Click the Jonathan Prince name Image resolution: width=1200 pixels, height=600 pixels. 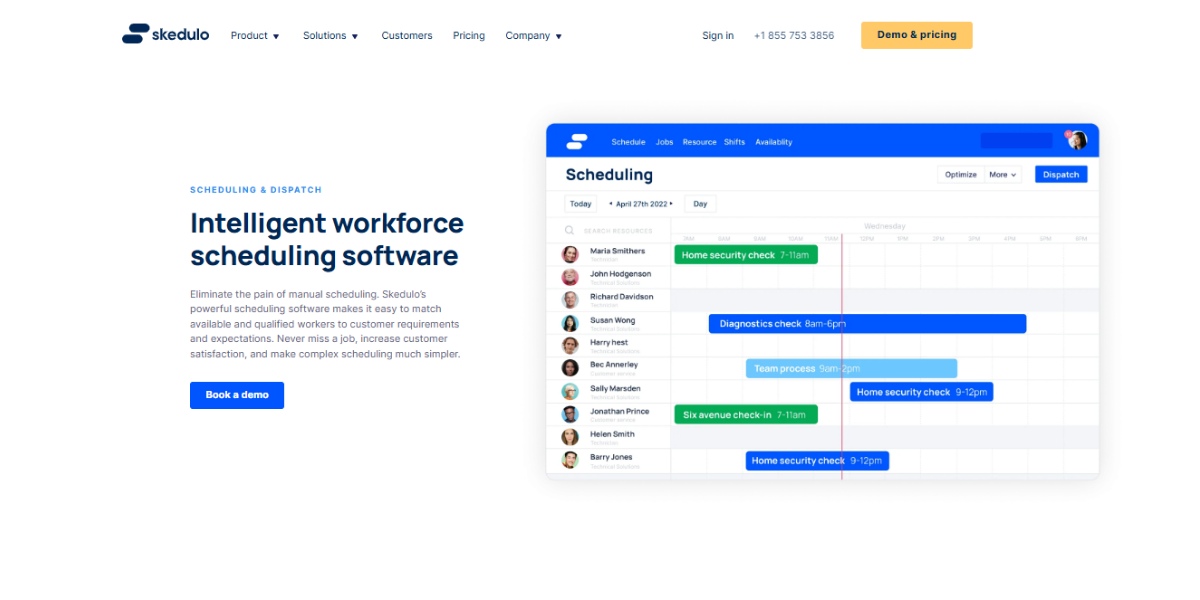click(x=619, y=411)
